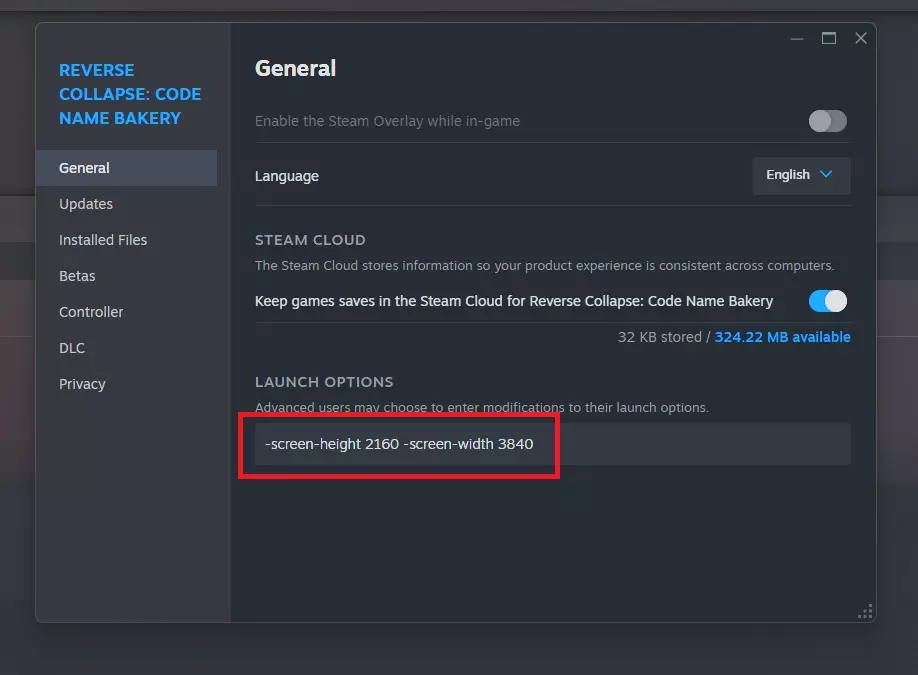Open the Privacy tab
This screenshot has height=675, width=918.
point(82,384)
